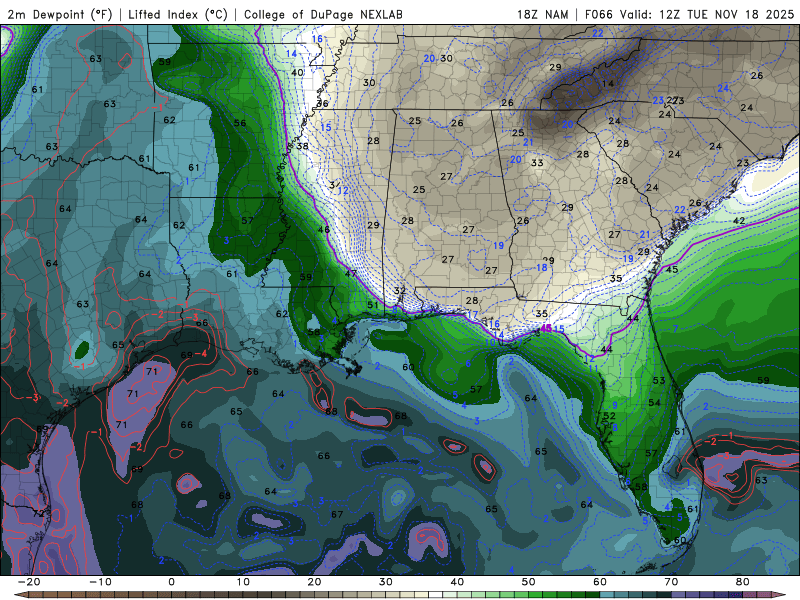Click the '67' dewpoint value in the Gulf
The width and height of the screenshot is (800, 600).
337,514
